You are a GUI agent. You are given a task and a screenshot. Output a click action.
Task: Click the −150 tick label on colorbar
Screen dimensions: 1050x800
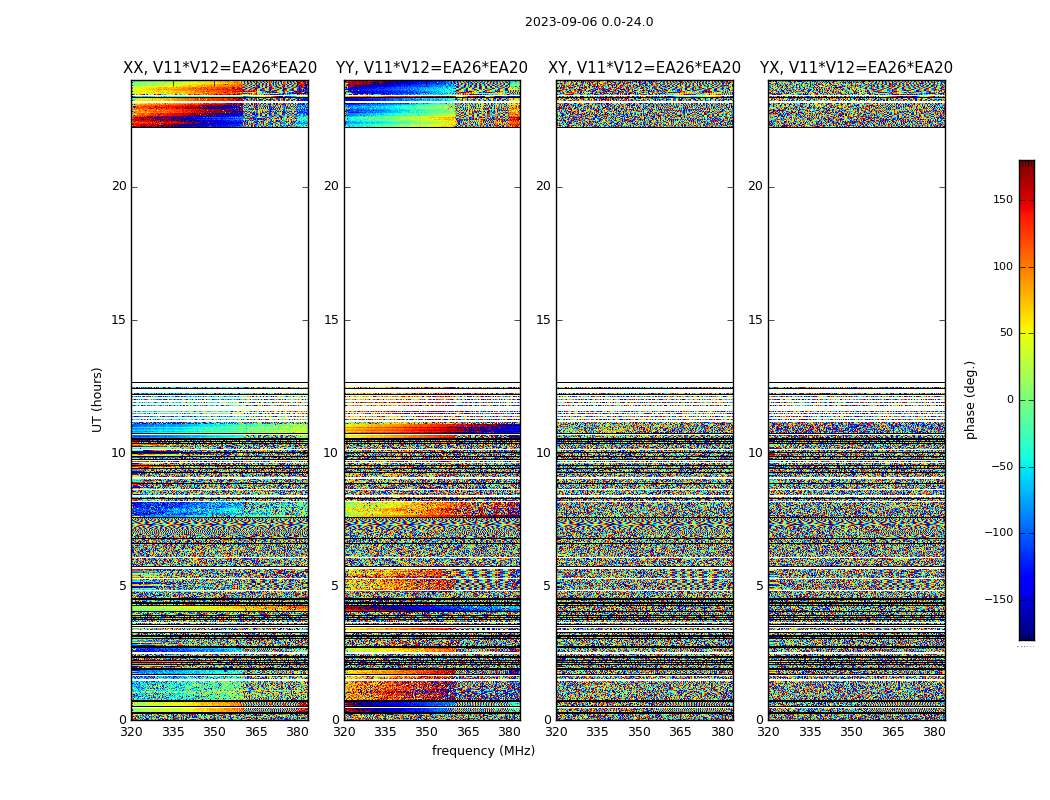tap(998, 599)
